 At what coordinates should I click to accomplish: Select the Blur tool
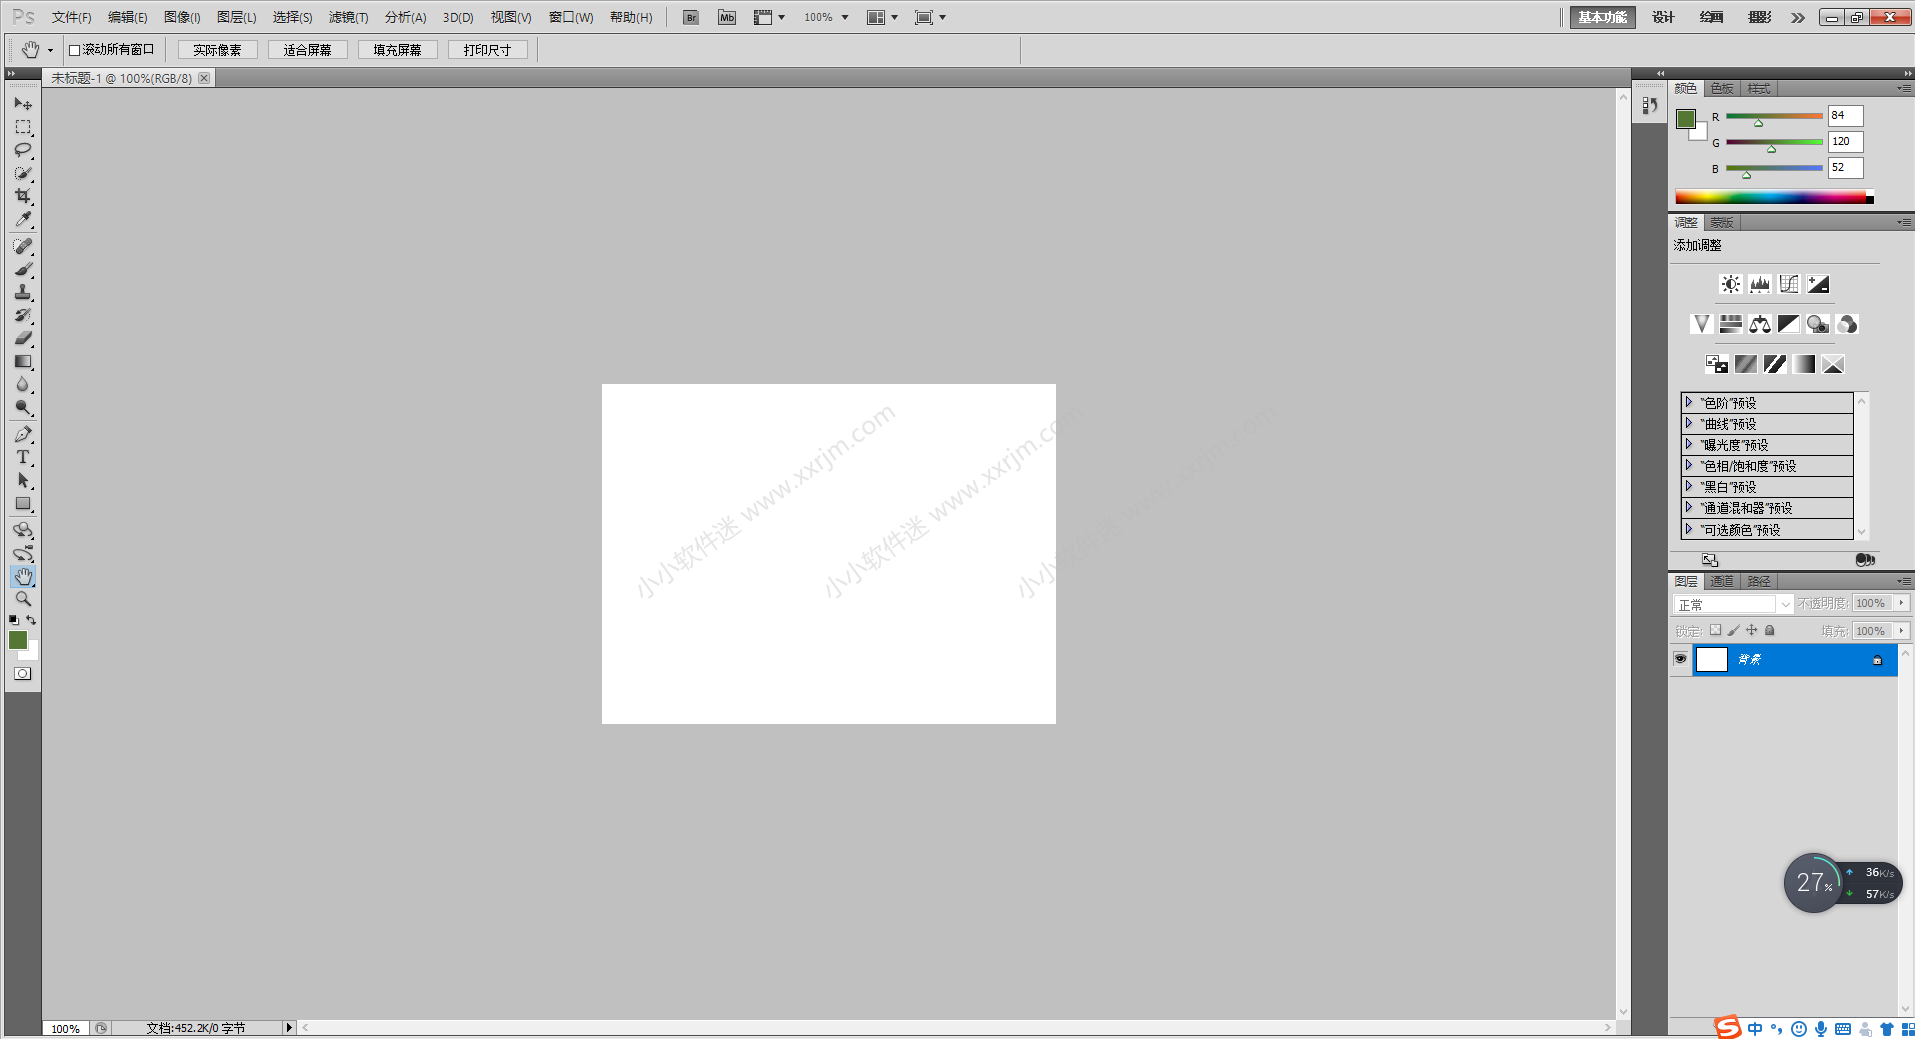point(23,384)
